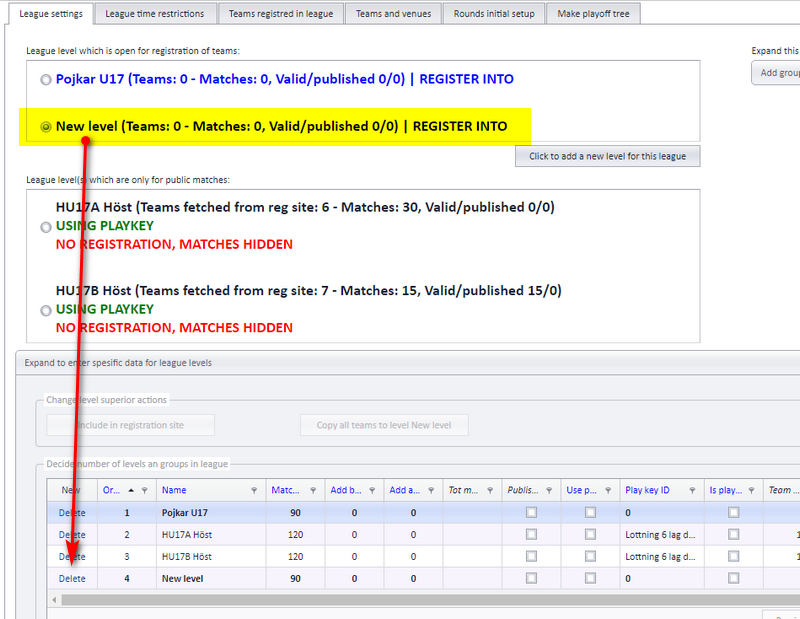
Task: Open filter icon on the Publis... column
Action: coord(549,490)
